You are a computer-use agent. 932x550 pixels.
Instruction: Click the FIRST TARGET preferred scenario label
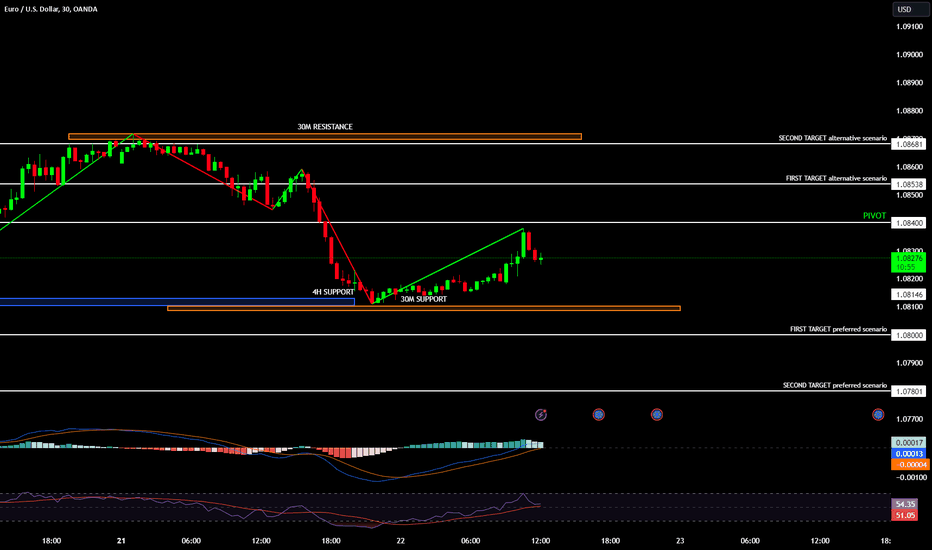pos(838,329)
